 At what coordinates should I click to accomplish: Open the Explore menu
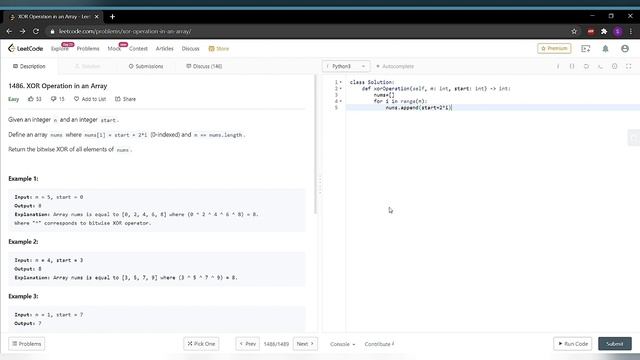point(60,49)
